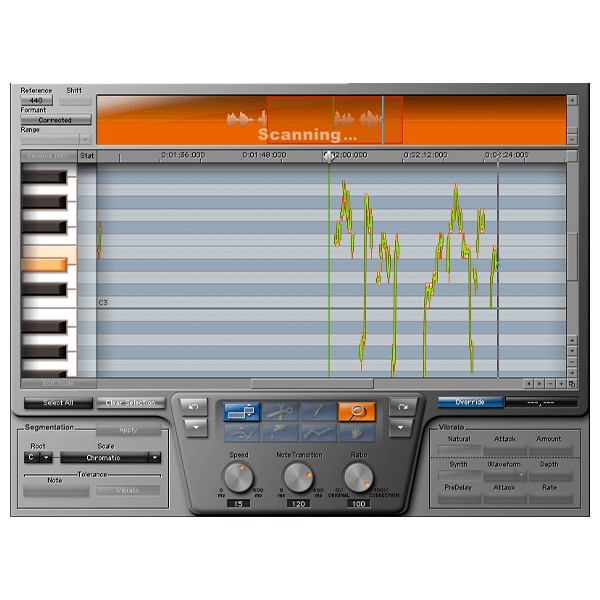Click the red selection box in waveform overview

335,120
